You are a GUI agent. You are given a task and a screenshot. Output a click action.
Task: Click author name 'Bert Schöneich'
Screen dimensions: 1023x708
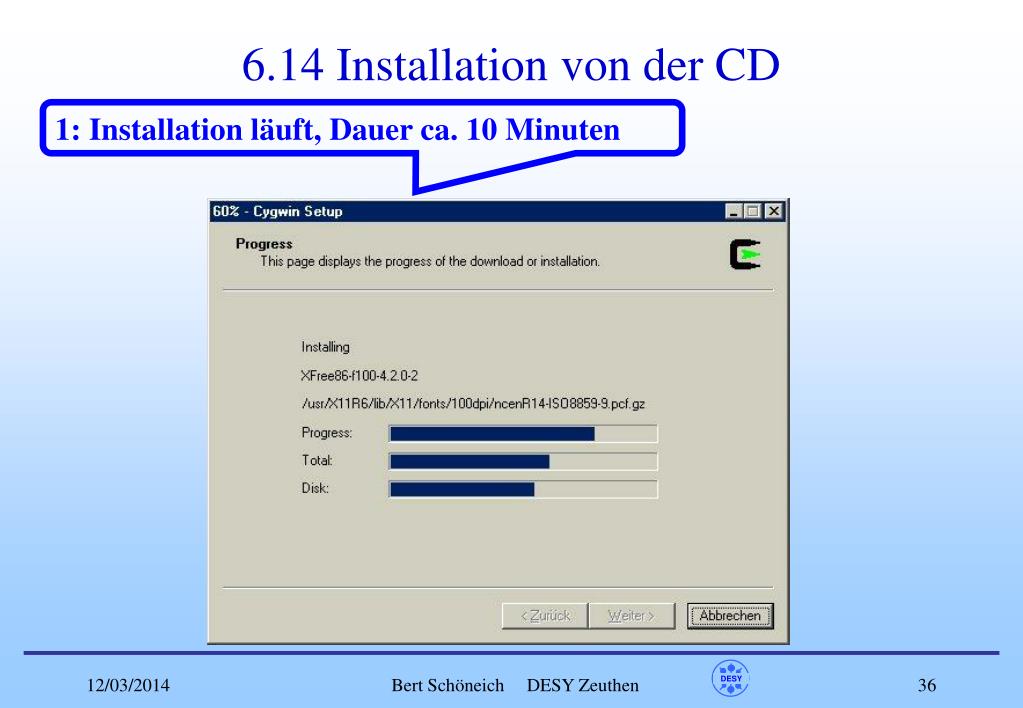point(448,685)
